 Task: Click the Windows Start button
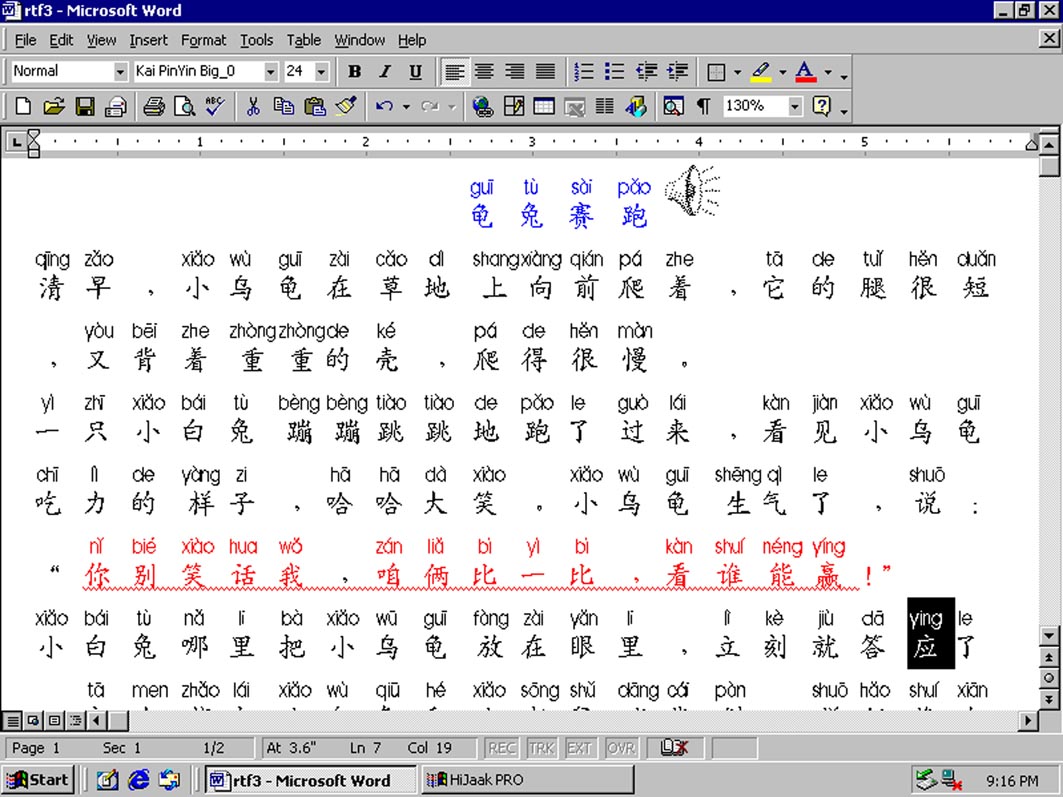37,780
